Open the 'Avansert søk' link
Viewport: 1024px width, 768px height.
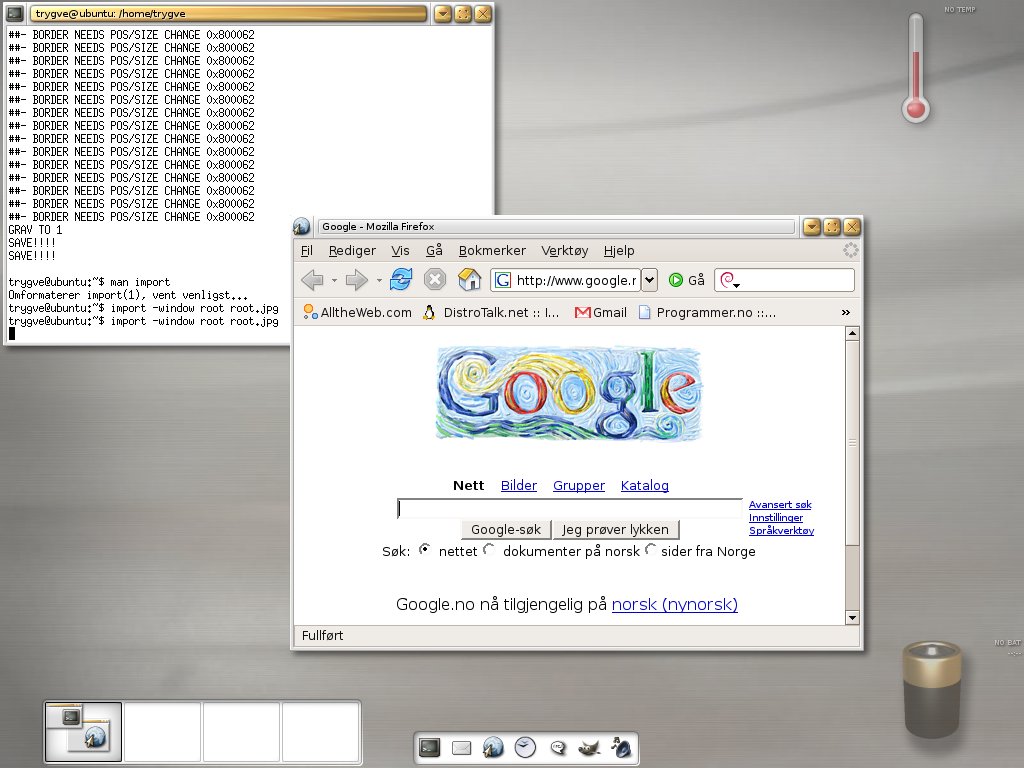coord(780,505)
